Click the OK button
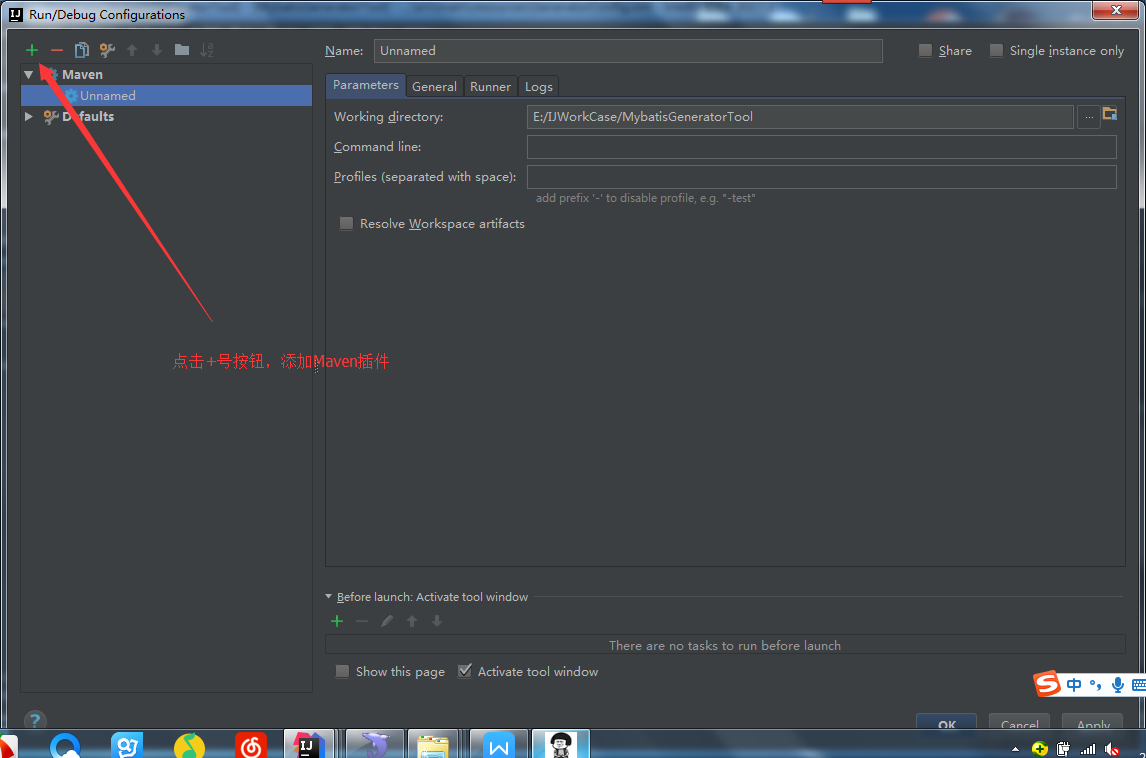The width and height of the screenshot is (1146, 758). pos(946,722)
